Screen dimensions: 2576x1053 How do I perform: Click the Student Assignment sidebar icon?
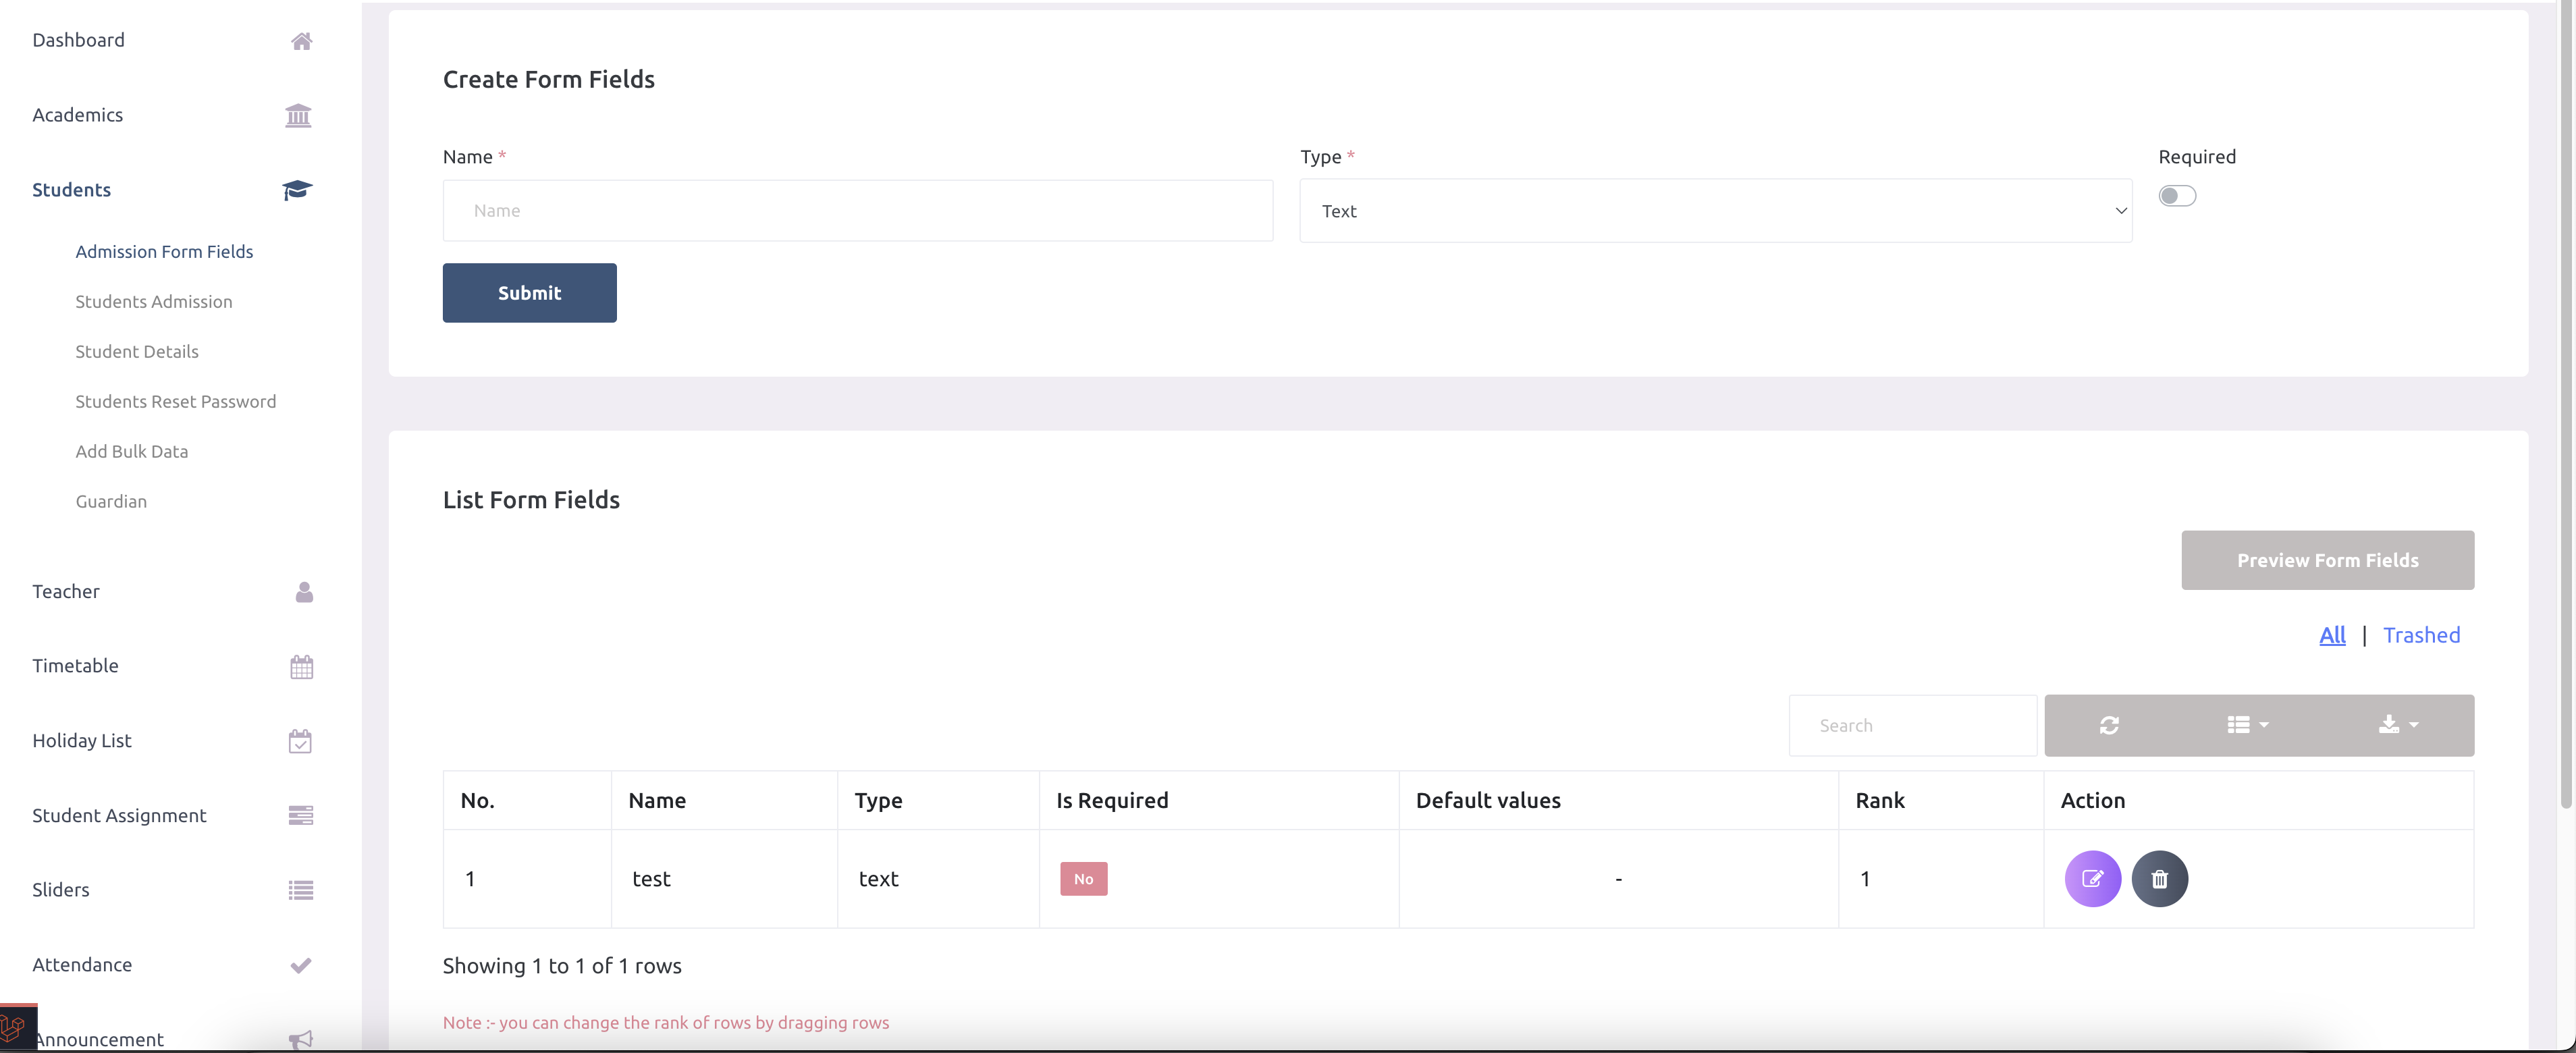tap(301, 815)
